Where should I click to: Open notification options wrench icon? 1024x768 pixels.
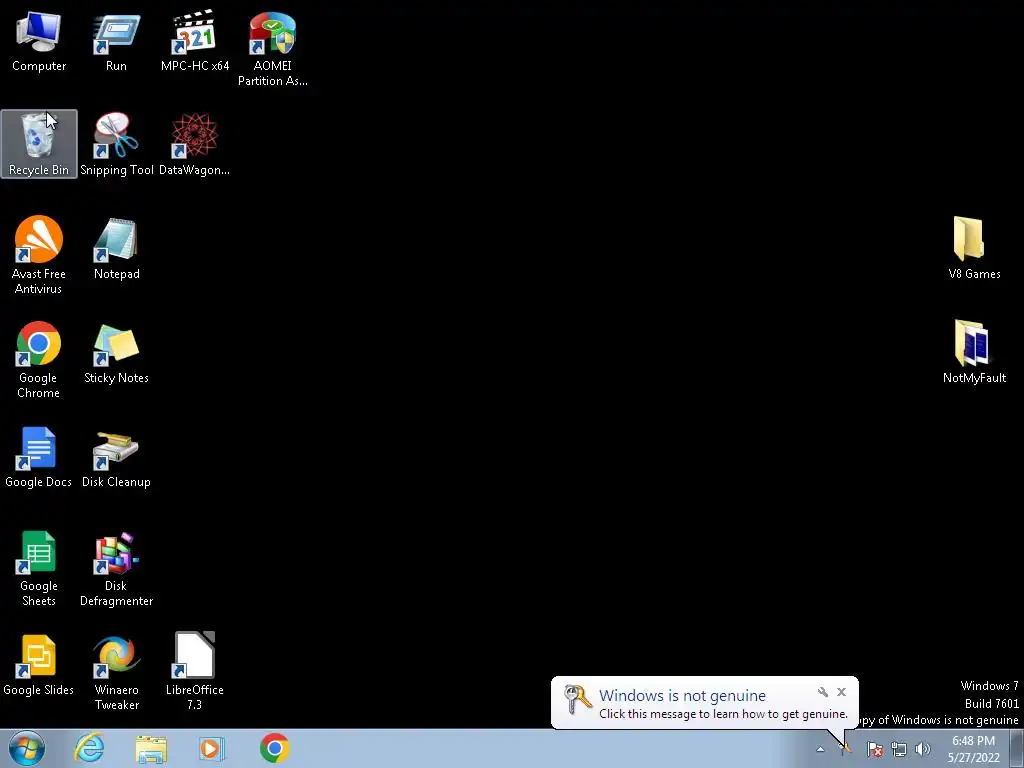coord(823,692)
